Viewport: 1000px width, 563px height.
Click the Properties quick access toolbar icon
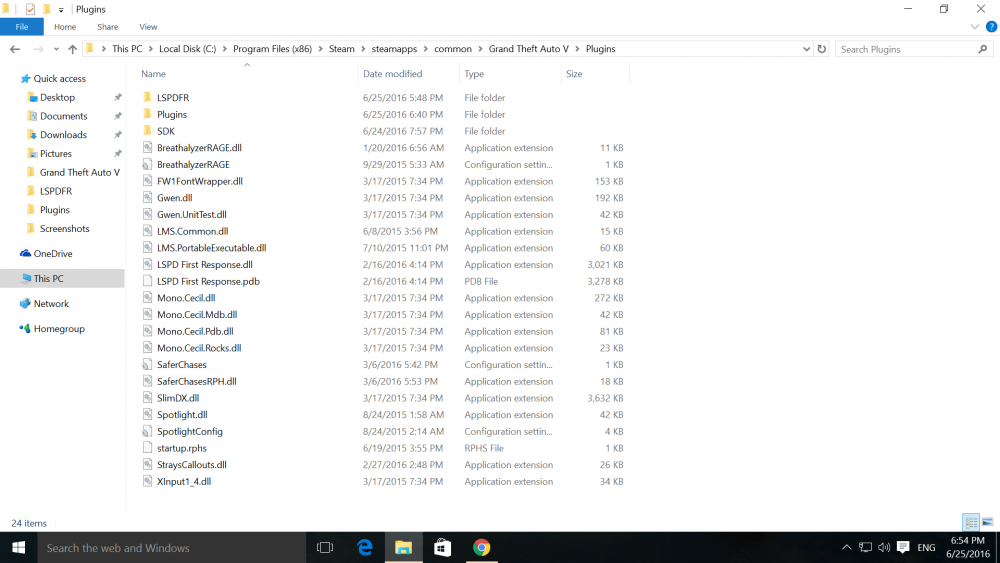point(30,9)
